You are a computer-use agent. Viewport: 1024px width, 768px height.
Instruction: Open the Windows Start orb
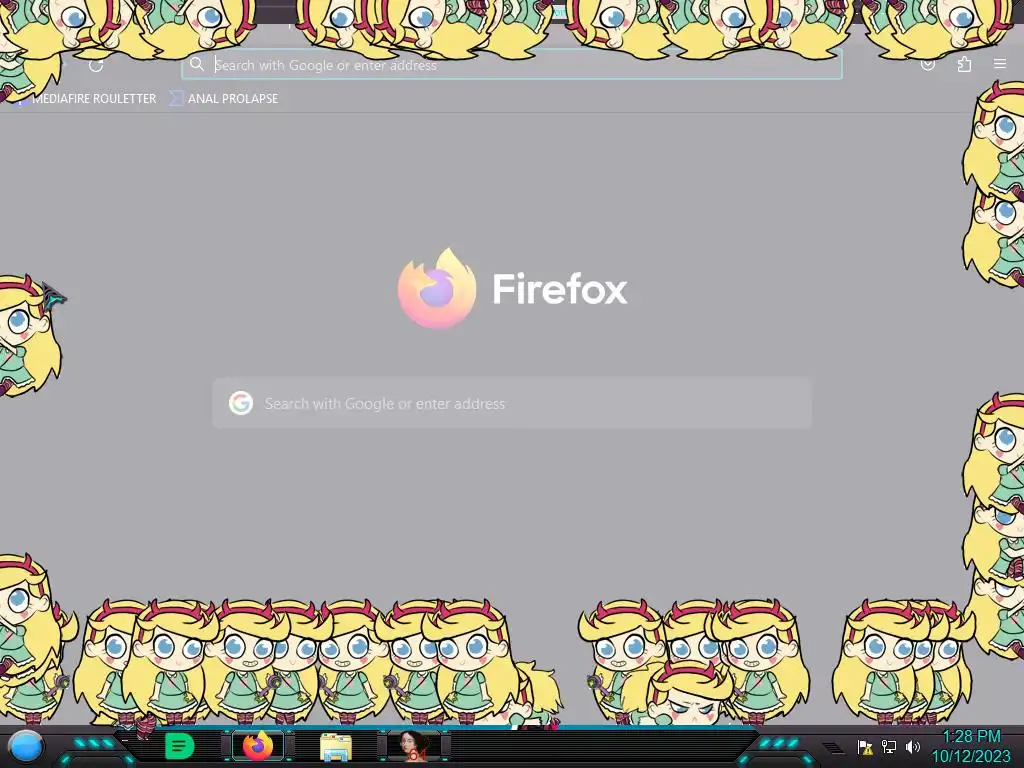(25, 746)
